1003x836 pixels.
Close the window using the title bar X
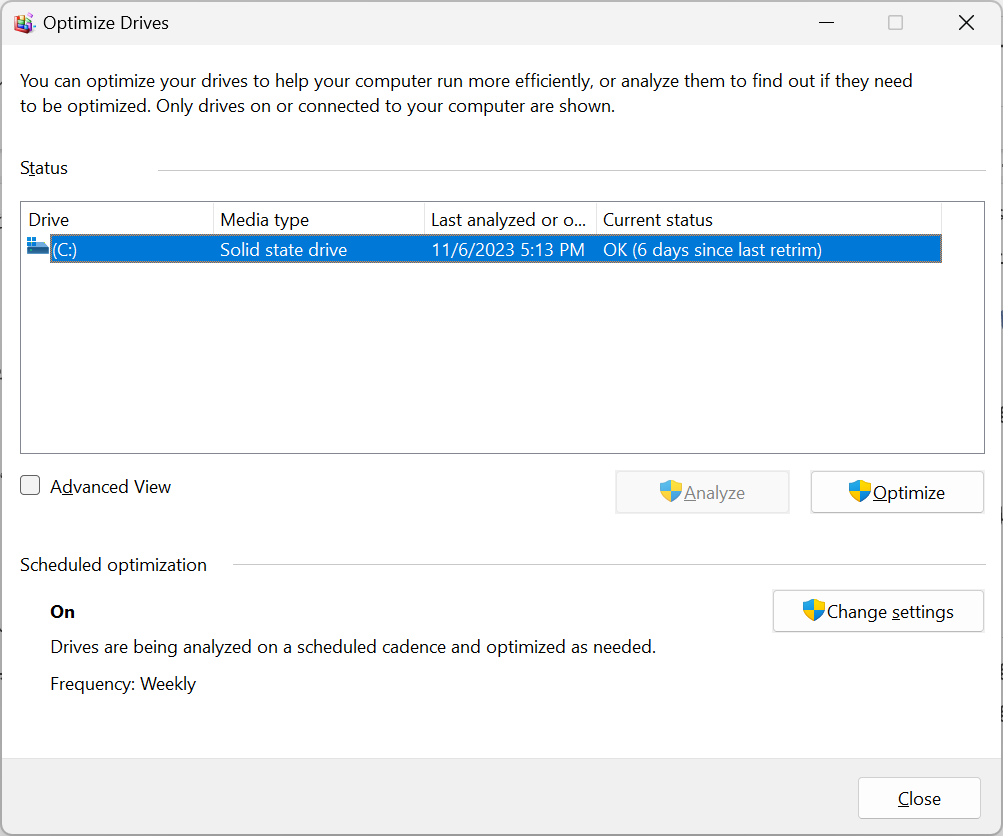(966, 23)
